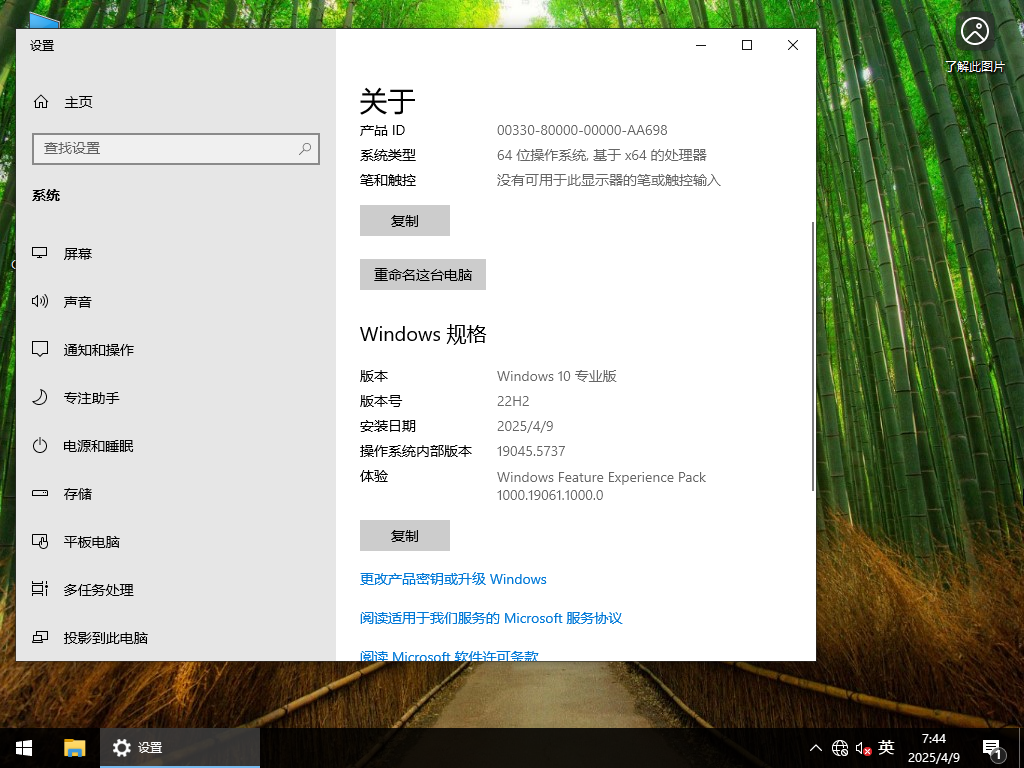Image resolution: width=1024 pixels, height=768 pixels.
Task: Open notification center in the tray
Action: [x=993, y=747]
